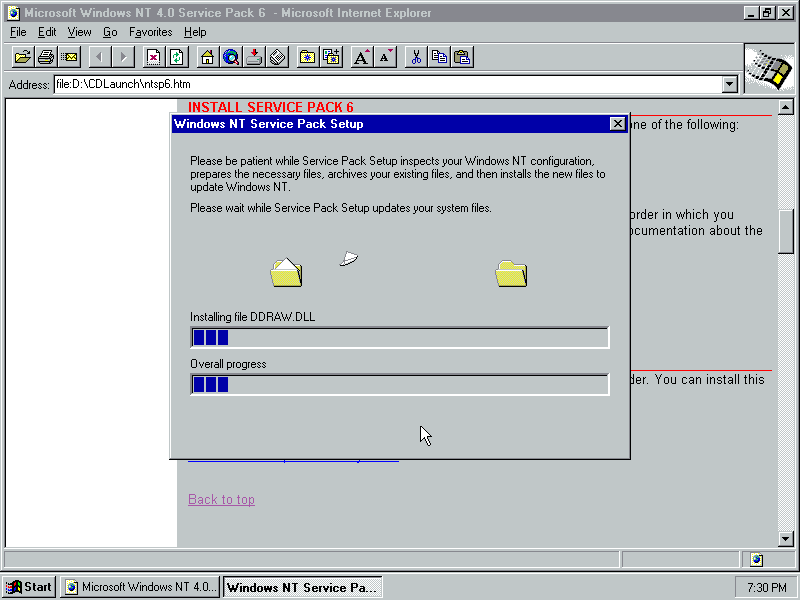800x600 pixels.
Task: Click the Print toolbar icon
Action: pos(45,57)
